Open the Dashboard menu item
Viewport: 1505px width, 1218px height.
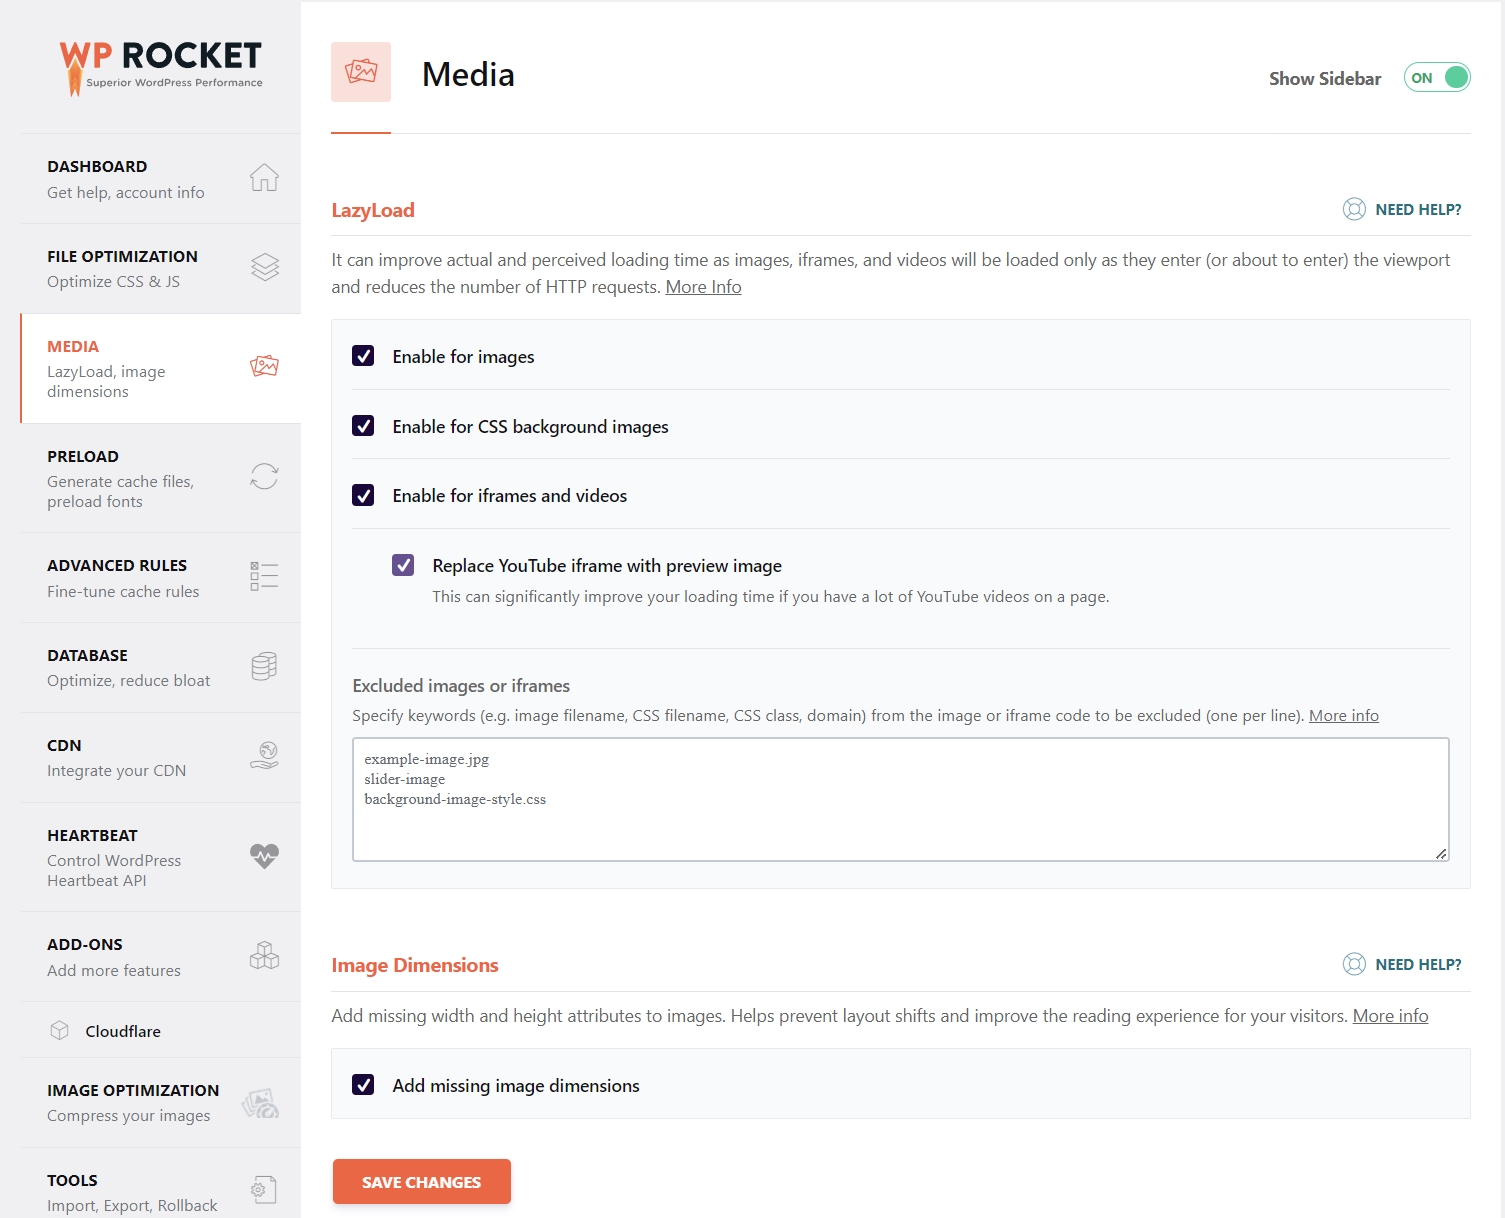(161, 179)
